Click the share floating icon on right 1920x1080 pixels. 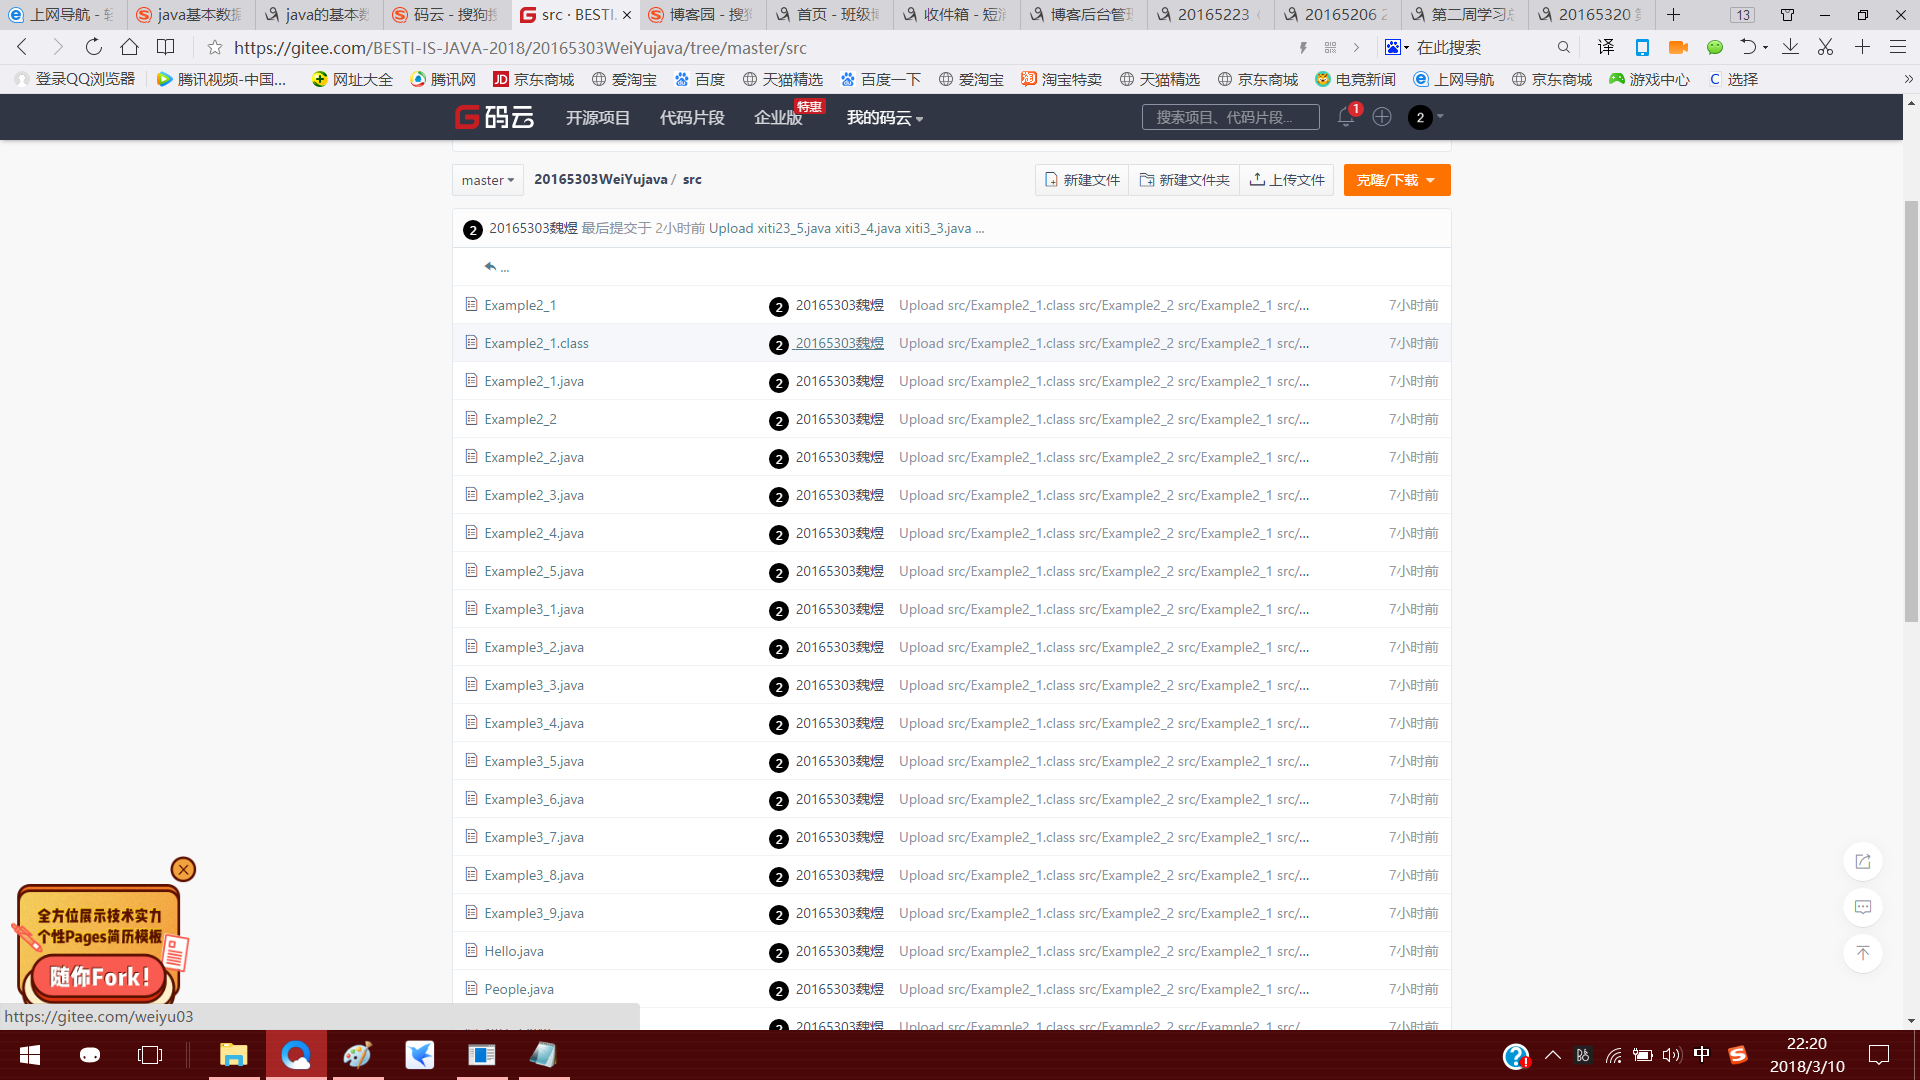1863,861
